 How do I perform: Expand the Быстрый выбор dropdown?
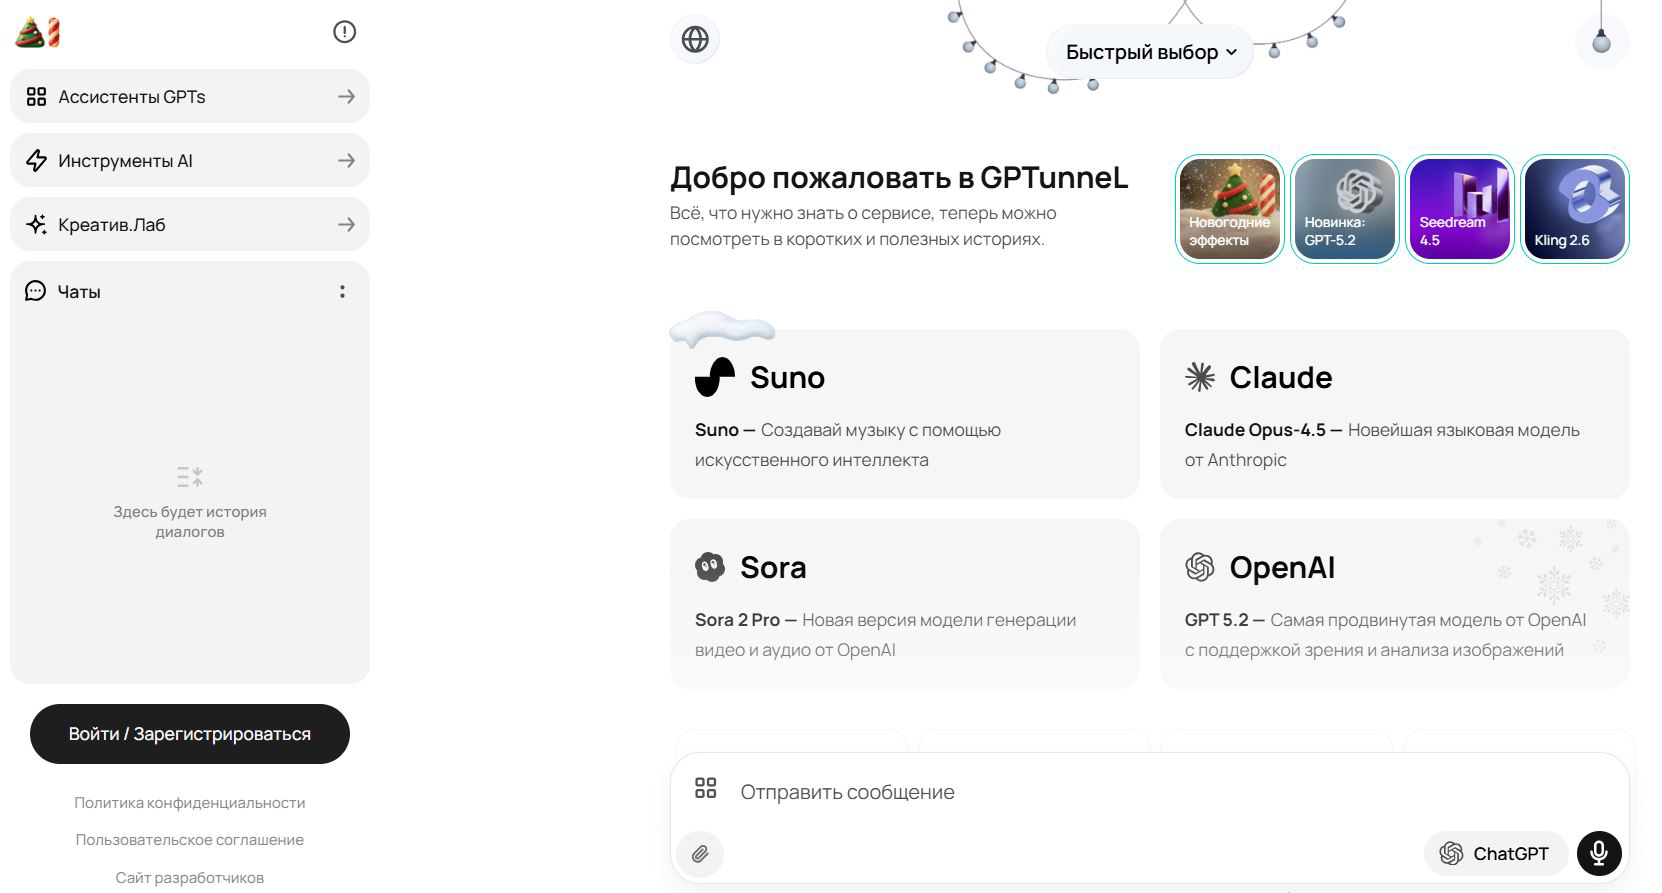pyautogui.click(x=1150, y=52)
